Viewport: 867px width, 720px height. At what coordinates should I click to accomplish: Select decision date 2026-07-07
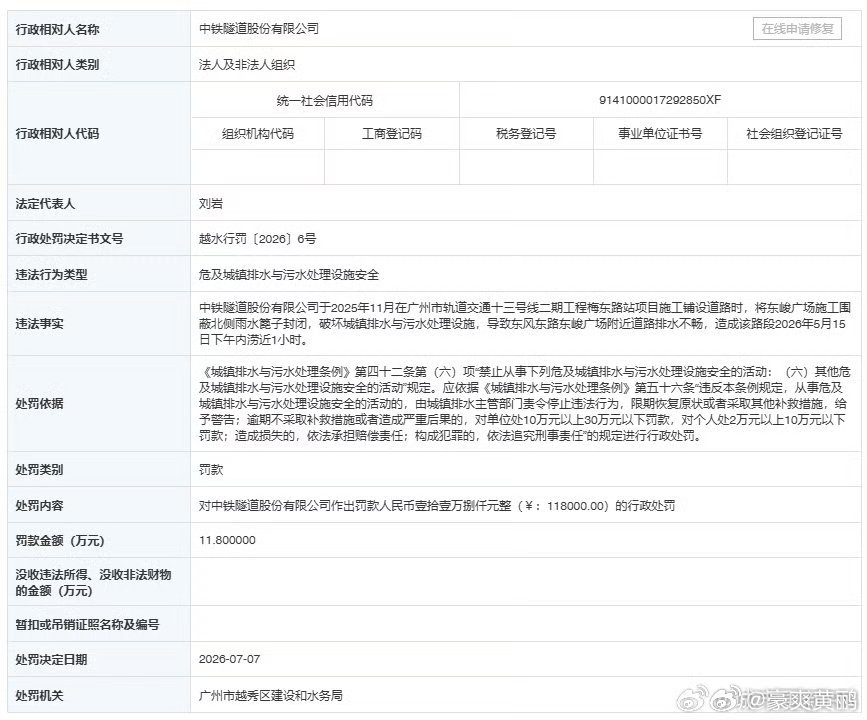[229, 659]
